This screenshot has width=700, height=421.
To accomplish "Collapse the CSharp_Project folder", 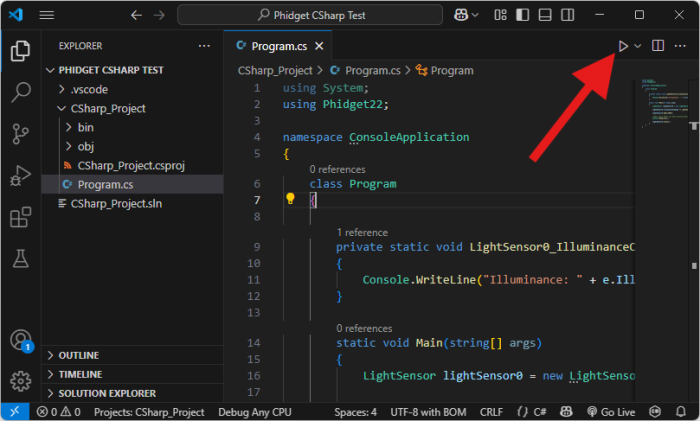I will [x=108, y=108].
